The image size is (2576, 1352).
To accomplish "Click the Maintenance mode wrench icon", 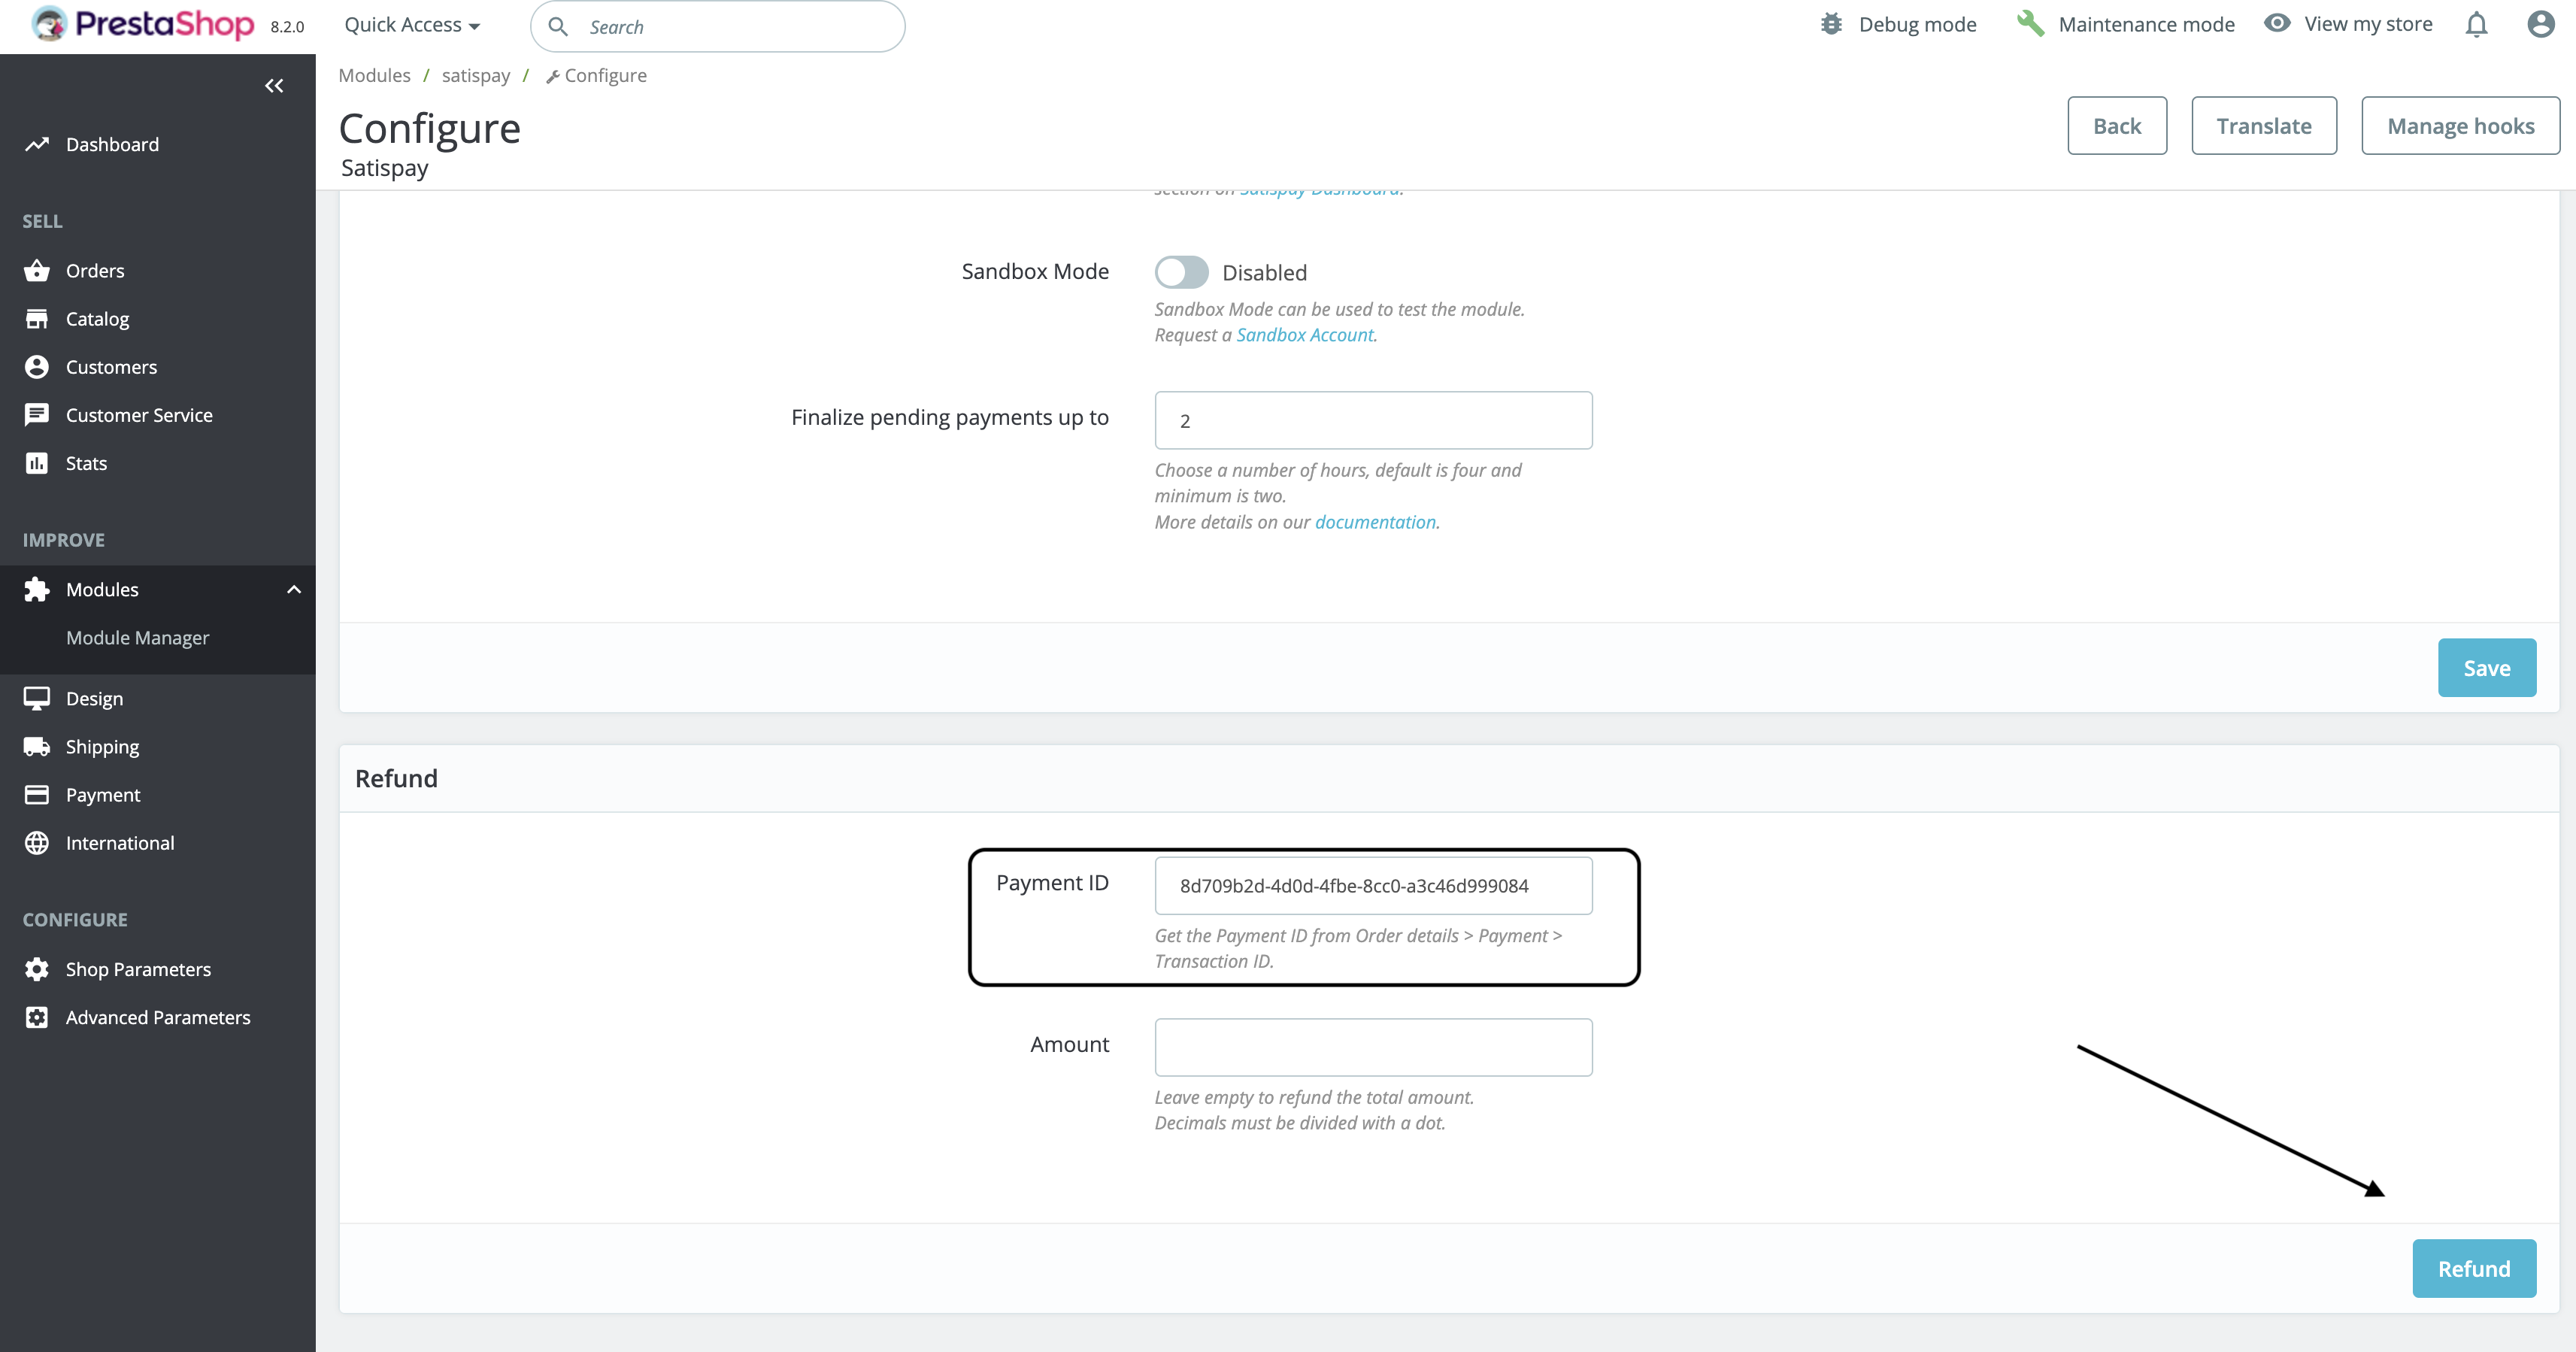I will click(x=2030, y=25).
